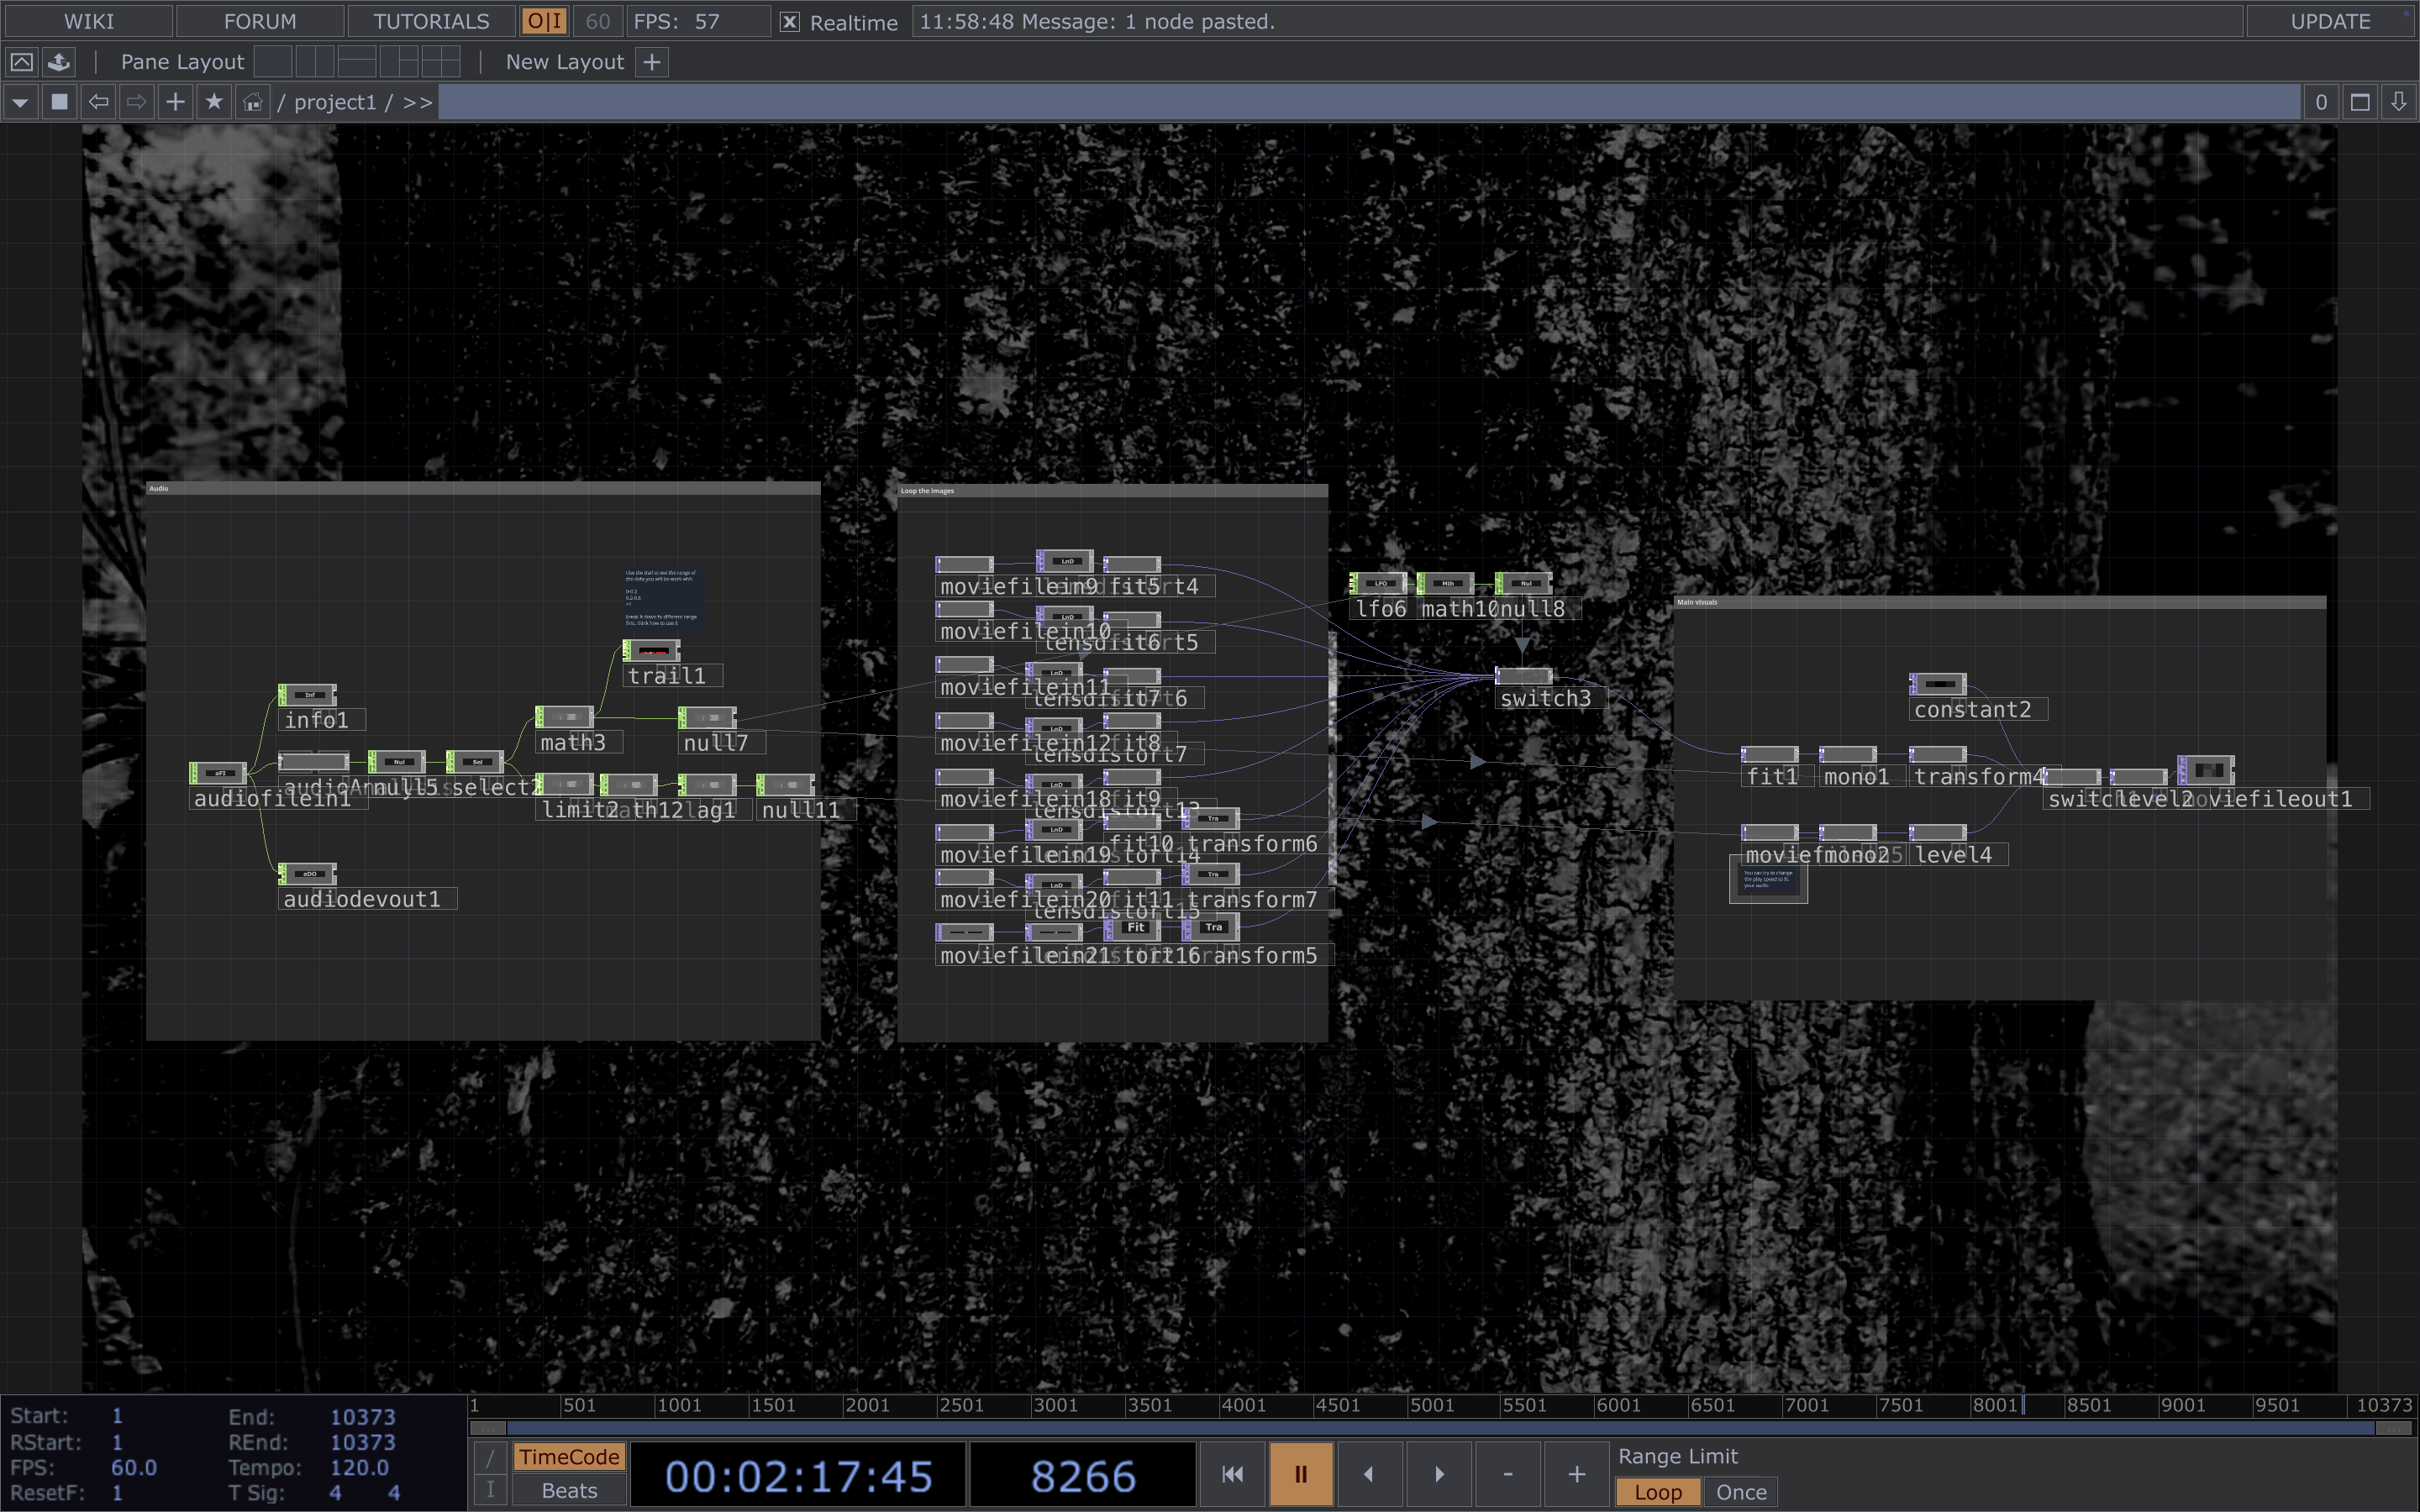Open the FORUM menu item
This screenshot has width=2420, height=1512.
(260, 21)
